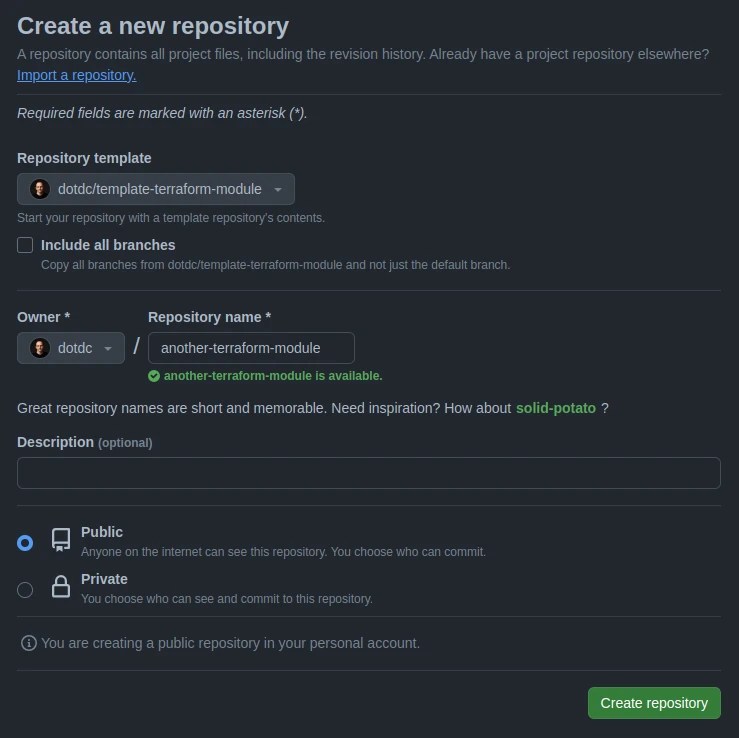Click the dotdc avatar in the Owner selector
This screenshot has width=739, height=738.
(x=40, y=348)
